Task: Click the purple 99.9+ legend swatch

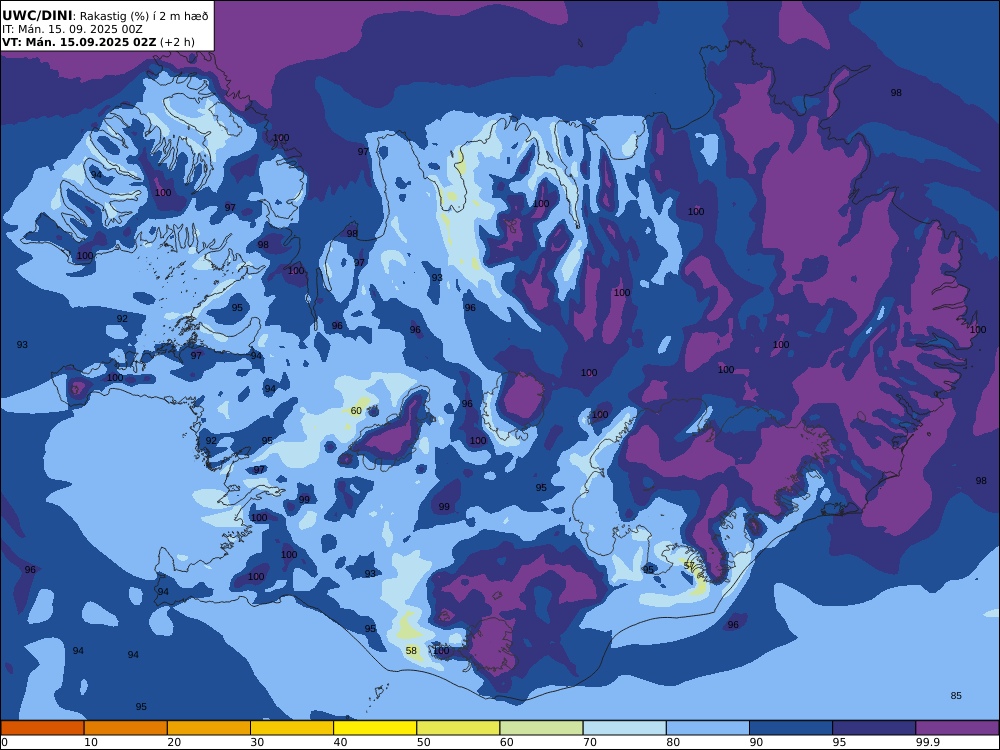Action: [x=957, y=728]
